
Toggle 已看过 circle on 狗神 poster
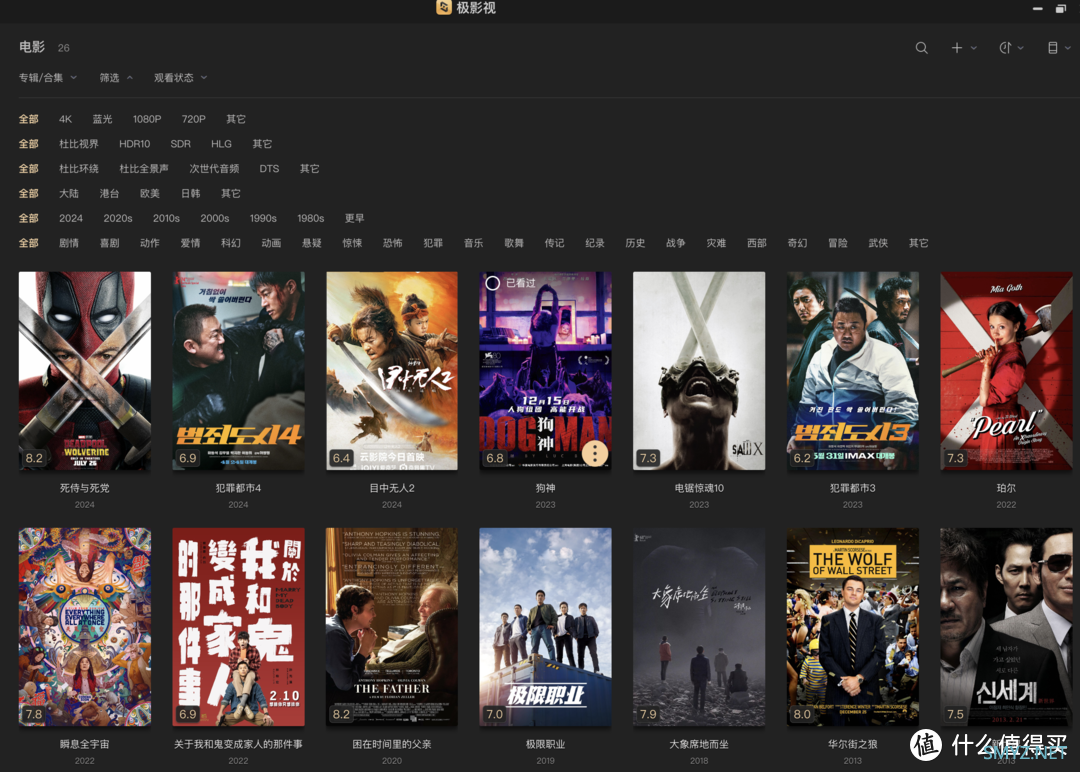492,283
